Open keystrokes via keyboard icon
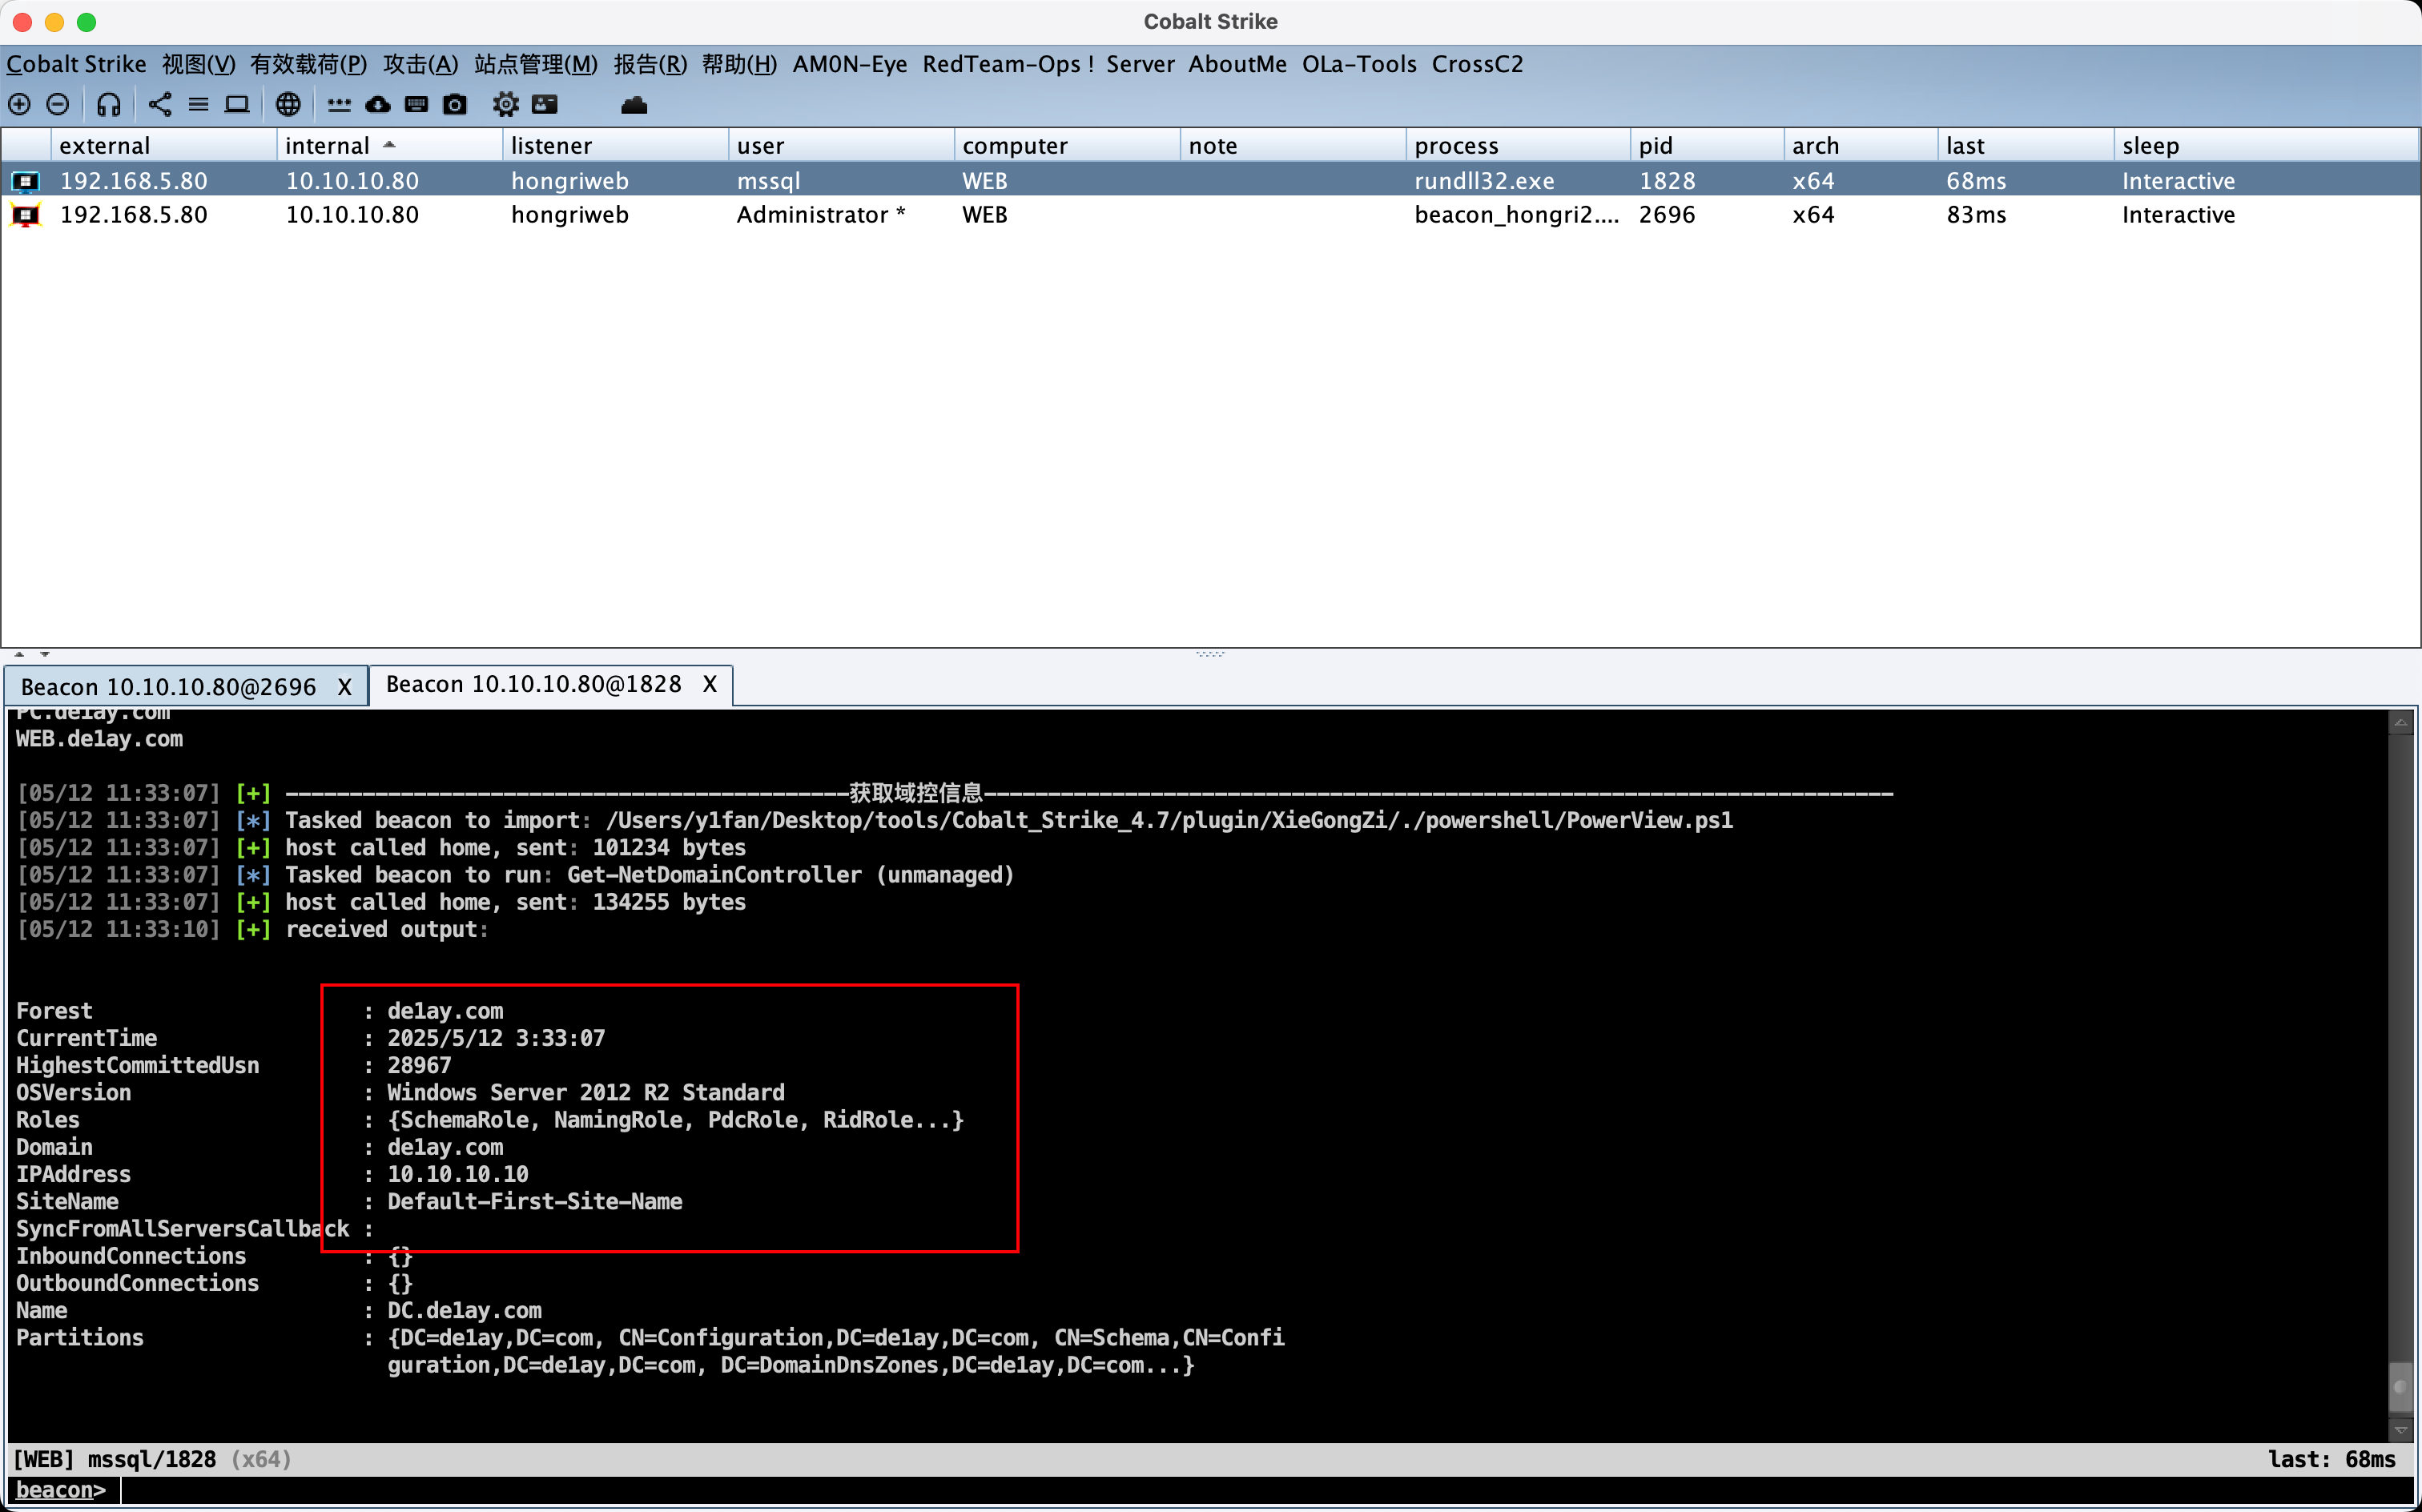Image resolution: width=2422 pixels, height=1512 pixels. click(x=416, y=104)
